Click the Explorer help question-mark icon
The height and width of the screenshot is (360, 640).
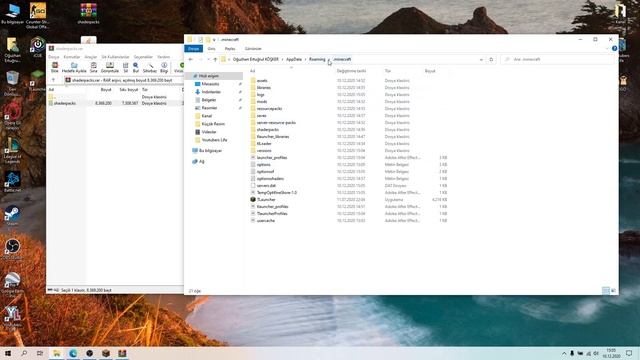point(614,49)
